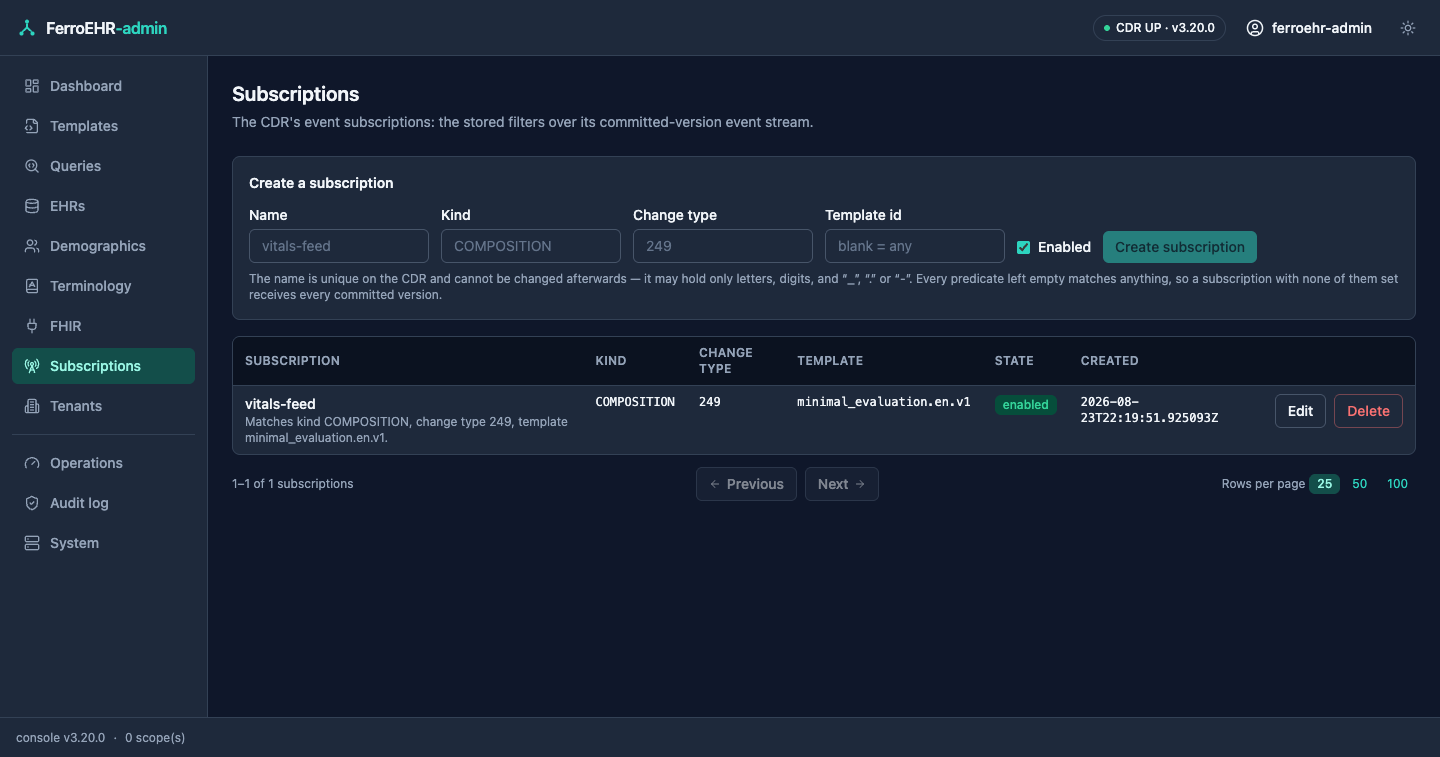Click the CHANGE TYPE column header
Image resolution: width=1440 pixels, height=757 pixels.
(726, 361)
